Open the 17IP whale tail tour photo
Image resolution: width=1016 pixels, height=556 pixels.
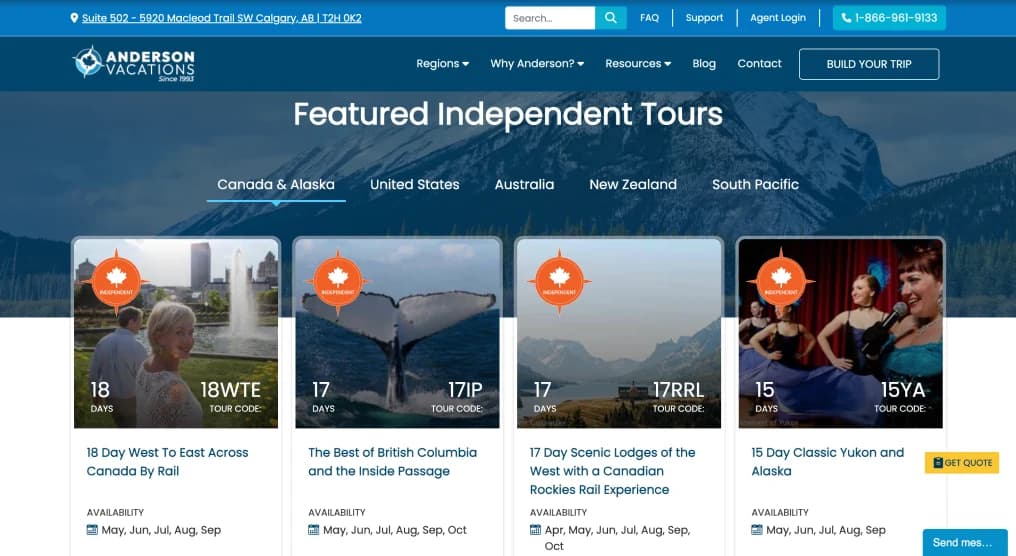pos(397,333)
